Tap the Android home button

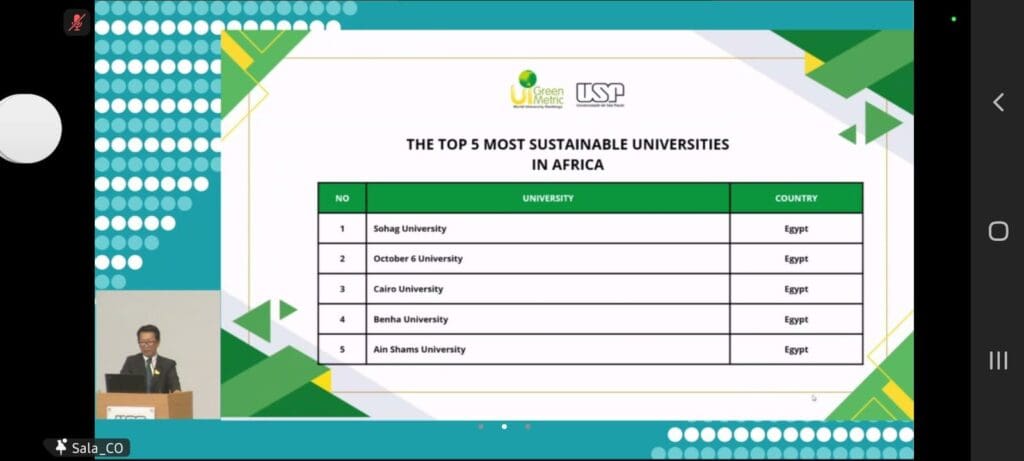[x=998, y=231]
